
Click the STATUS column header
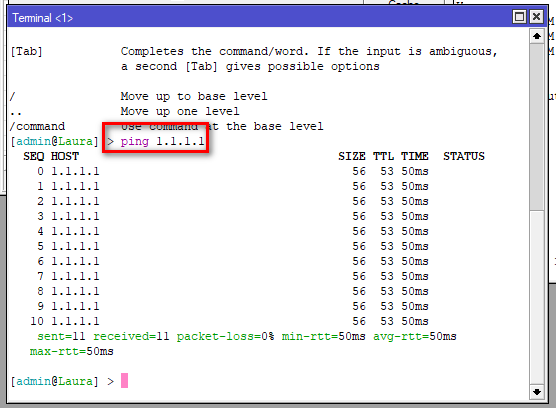(464, 156)
